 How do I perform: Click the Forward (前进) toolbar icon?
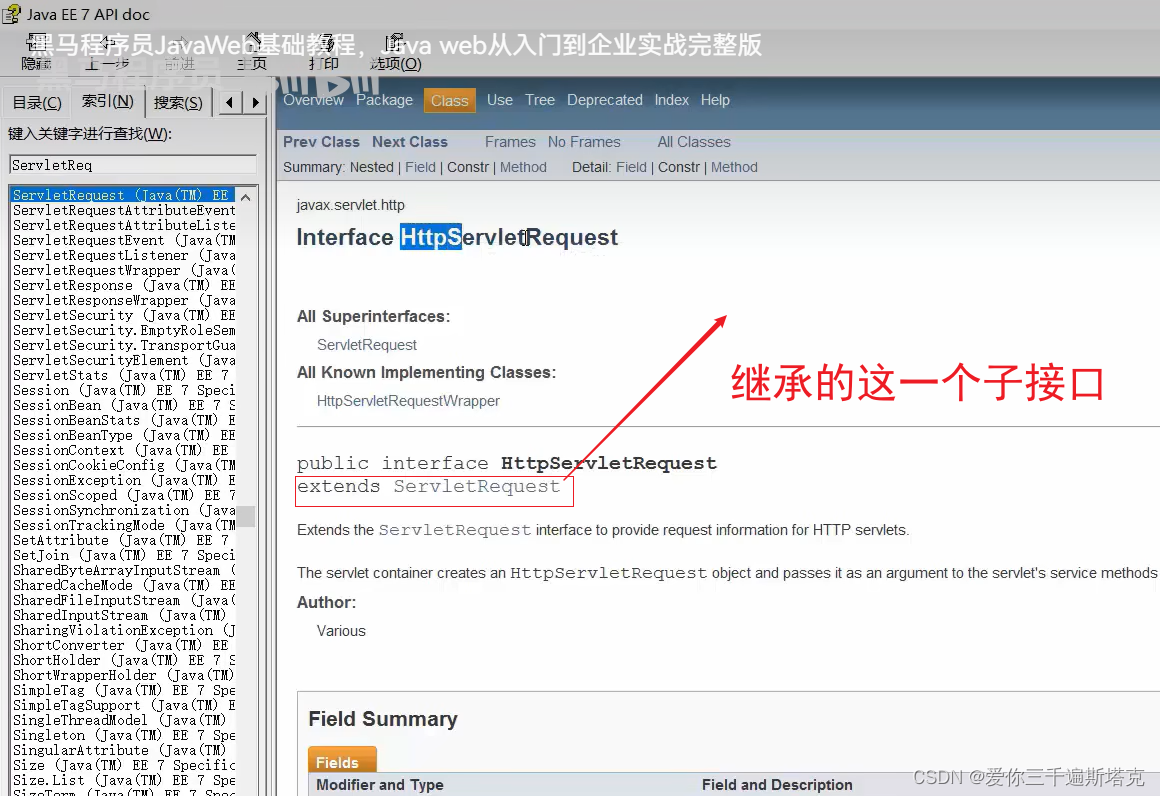[x=180, y=50]
